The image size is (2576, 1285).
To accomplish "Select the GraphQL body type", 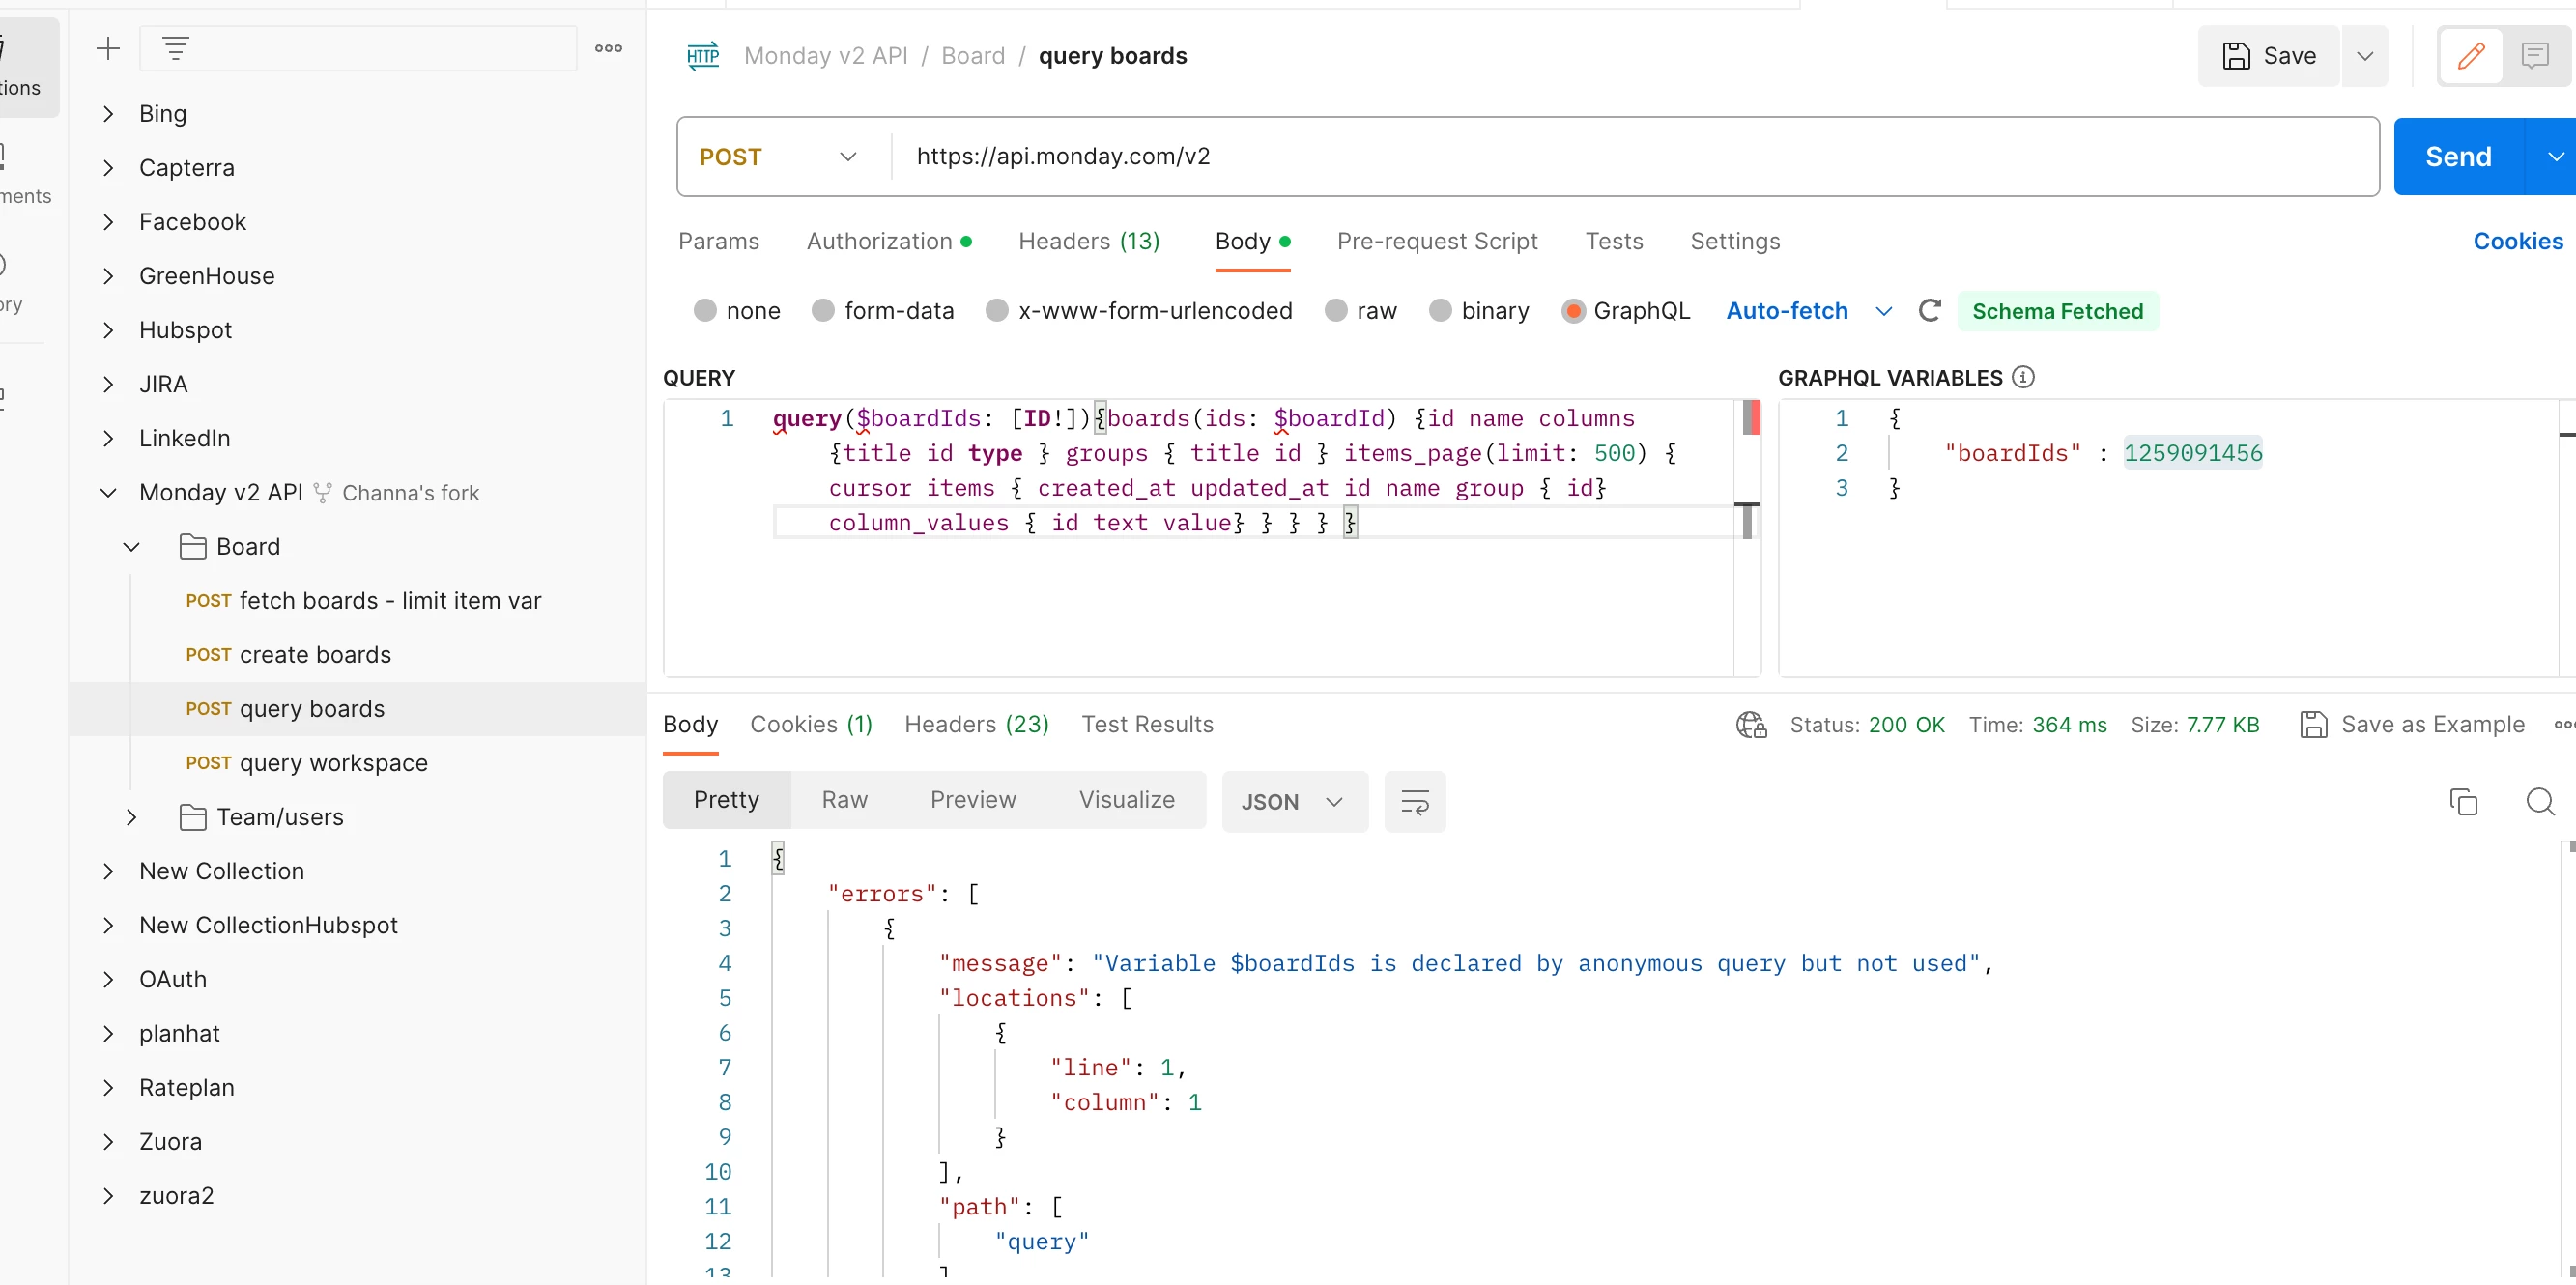I will (1573, 311).
